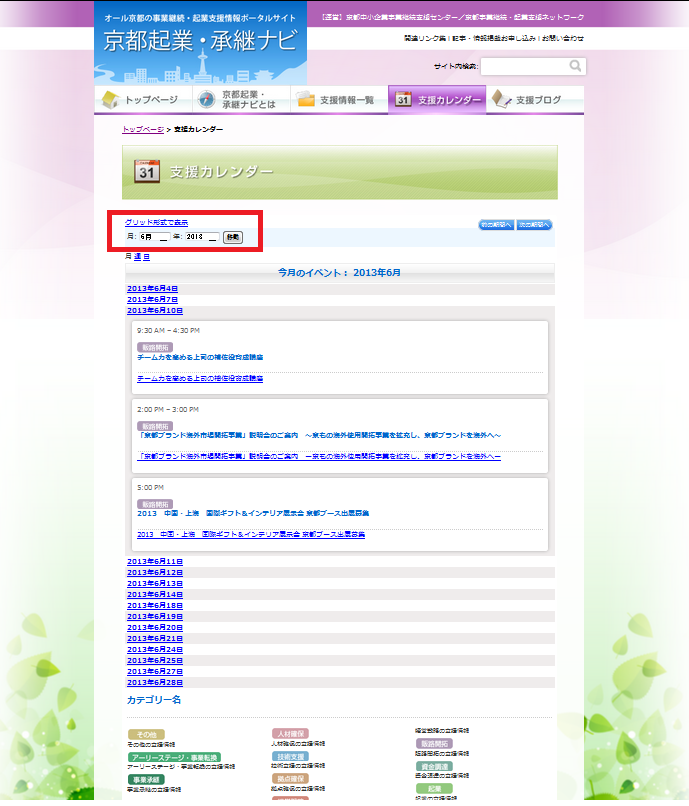Click the 販路開拓 tag on the 9:30 AM event

[155, 347]
